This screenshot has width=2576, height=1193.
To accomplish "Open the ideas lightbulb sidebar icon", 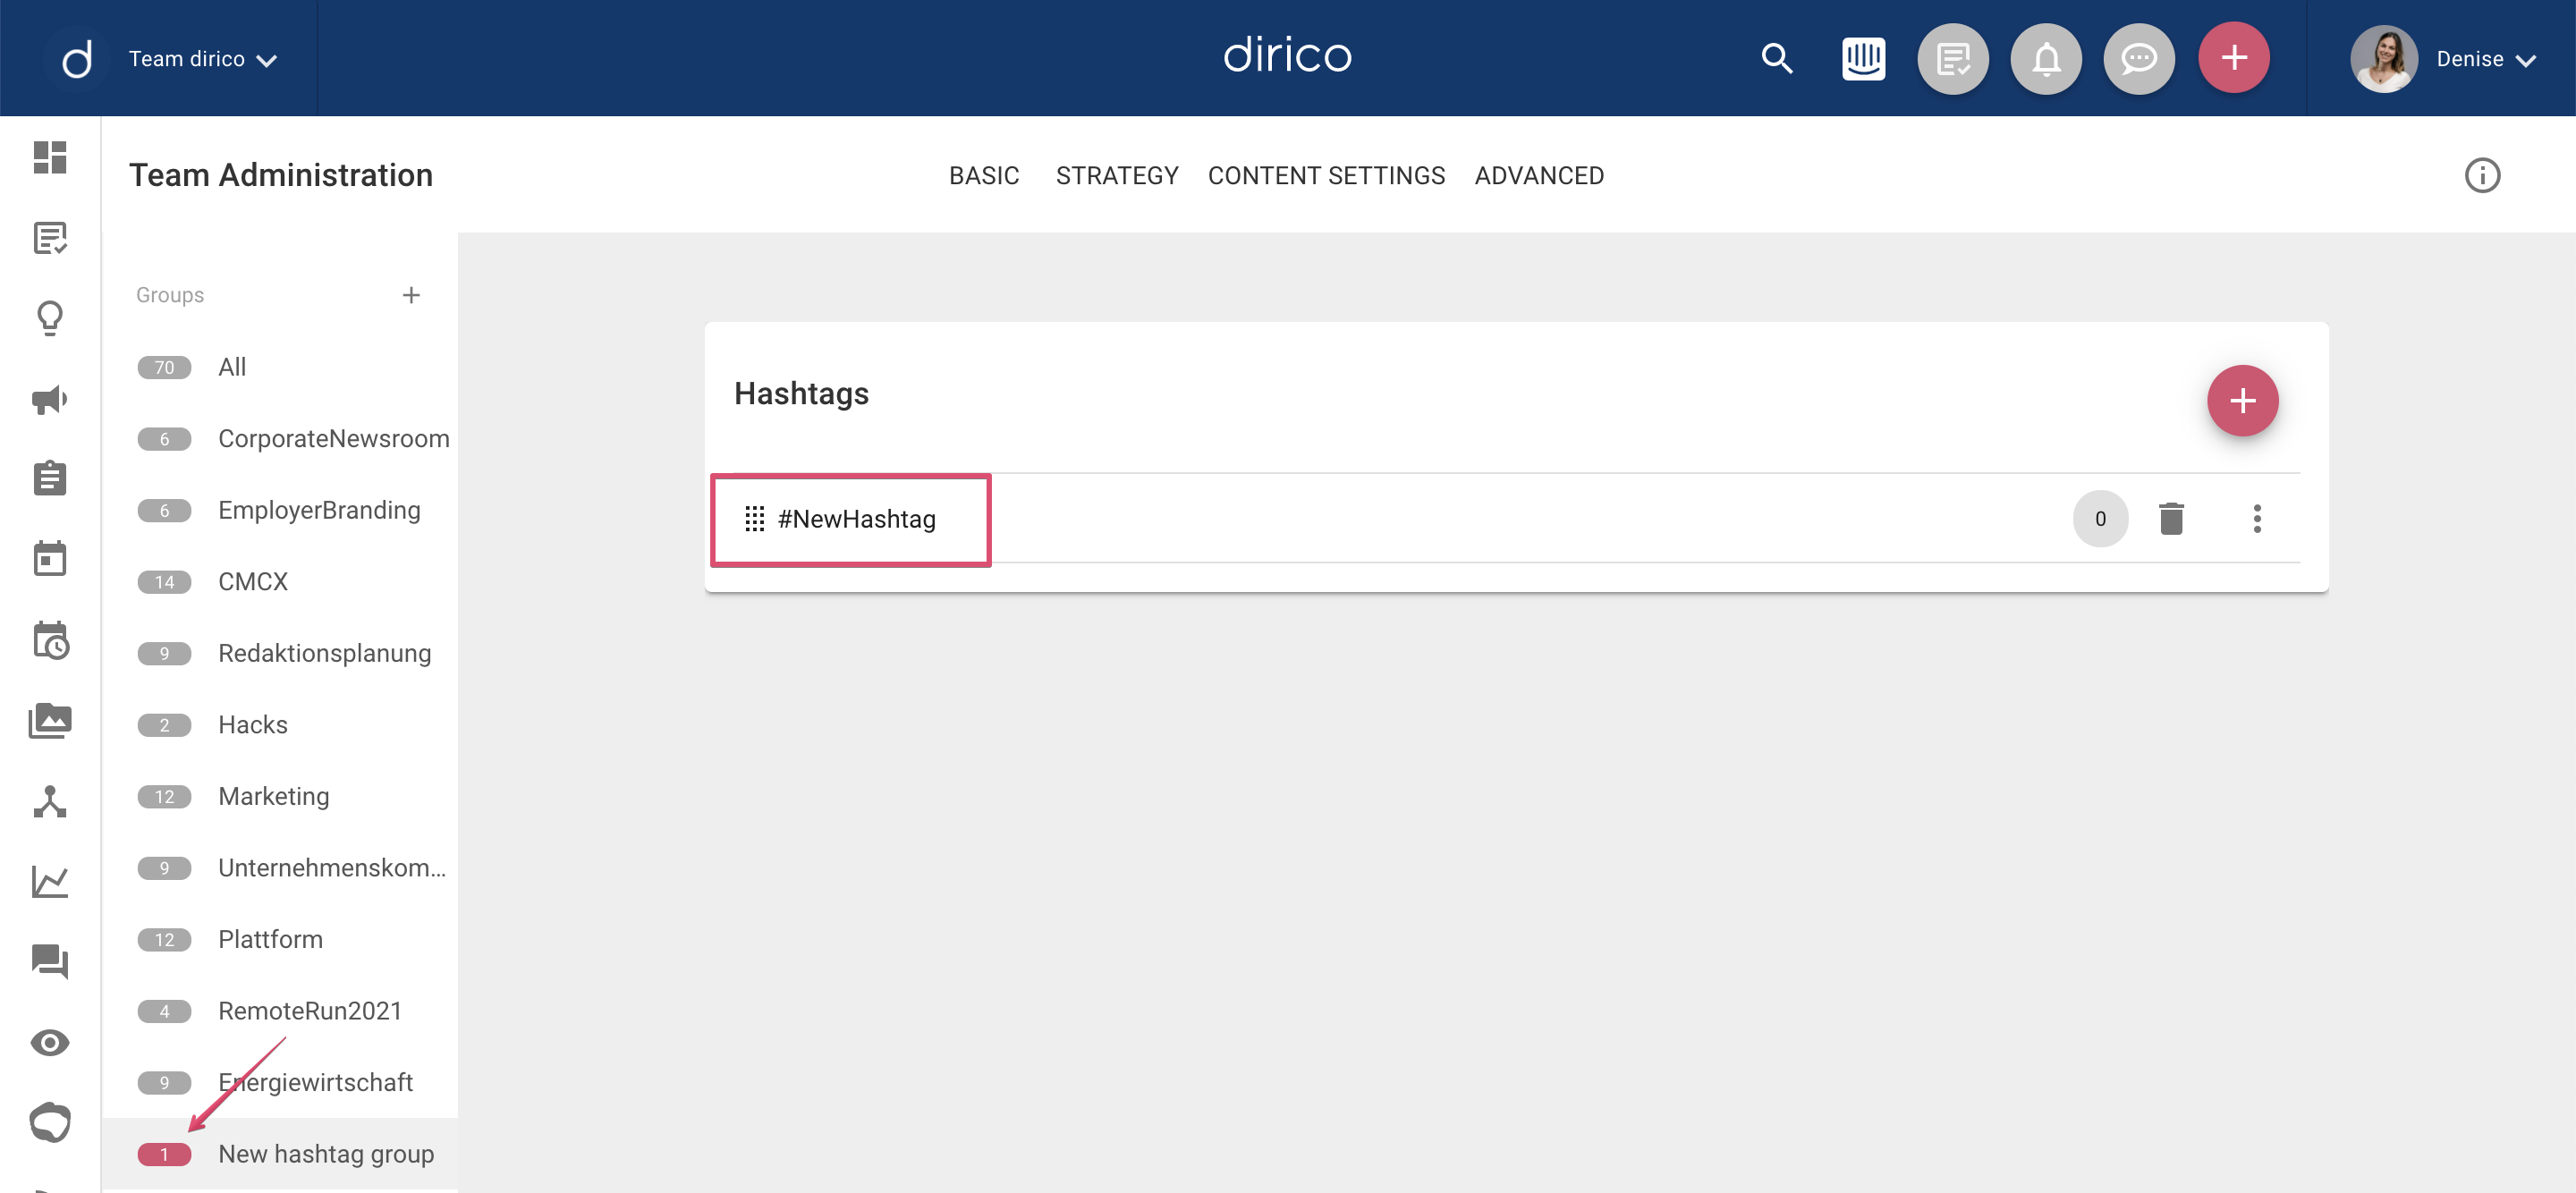I will click(x=50, y=319).
